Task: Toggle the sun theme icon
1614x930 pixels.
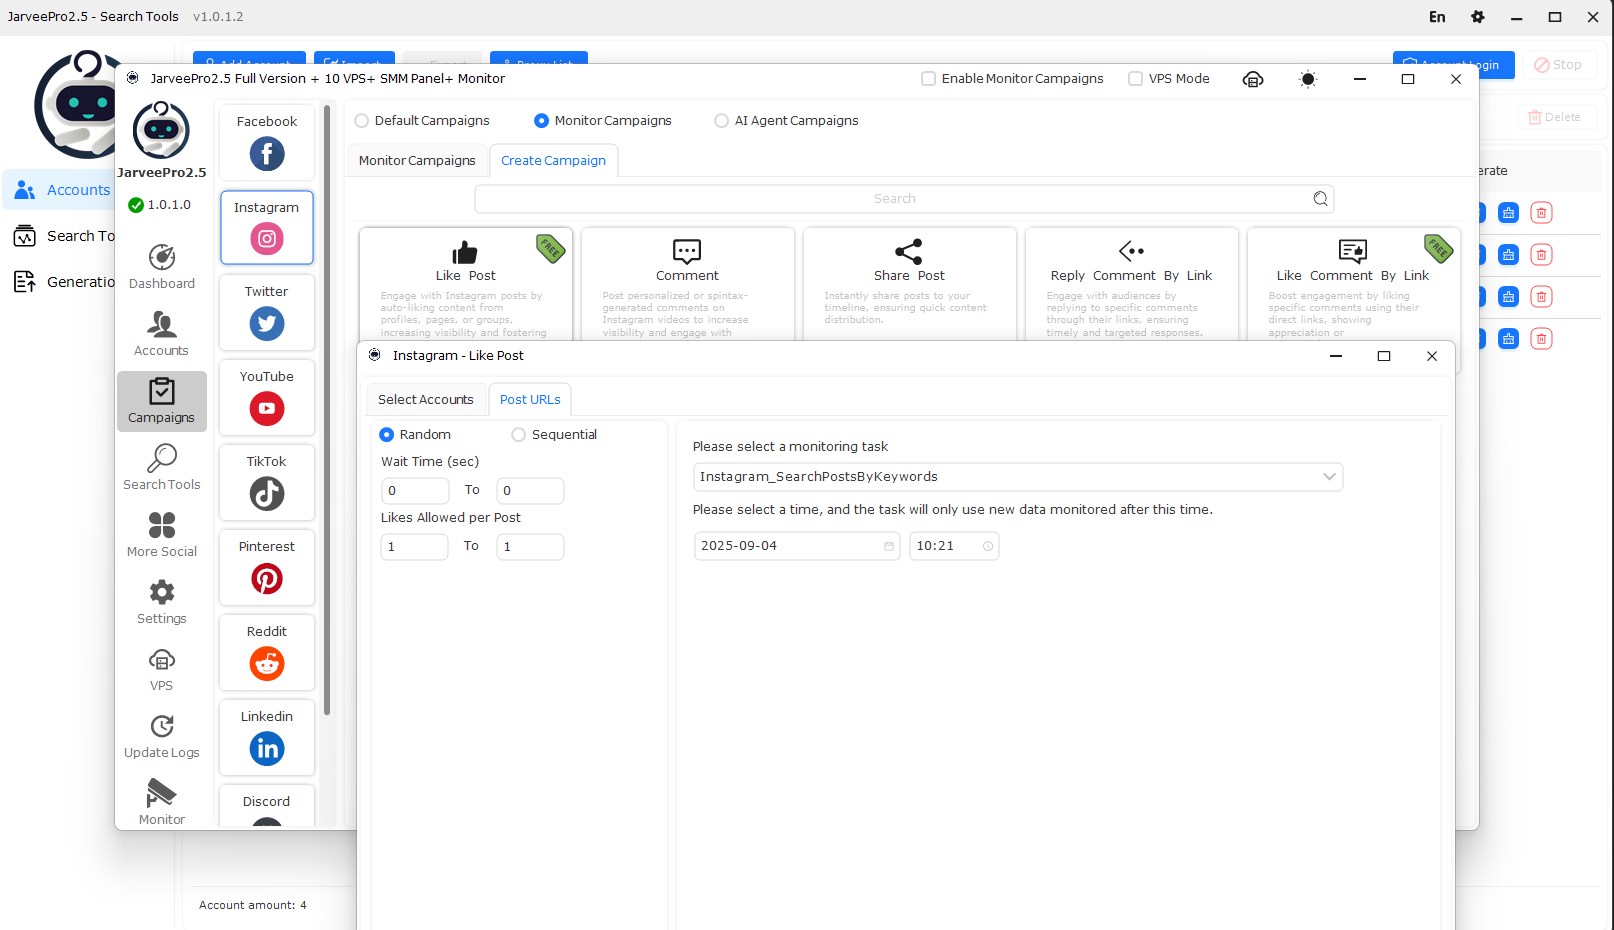Action: point(1308,79)
